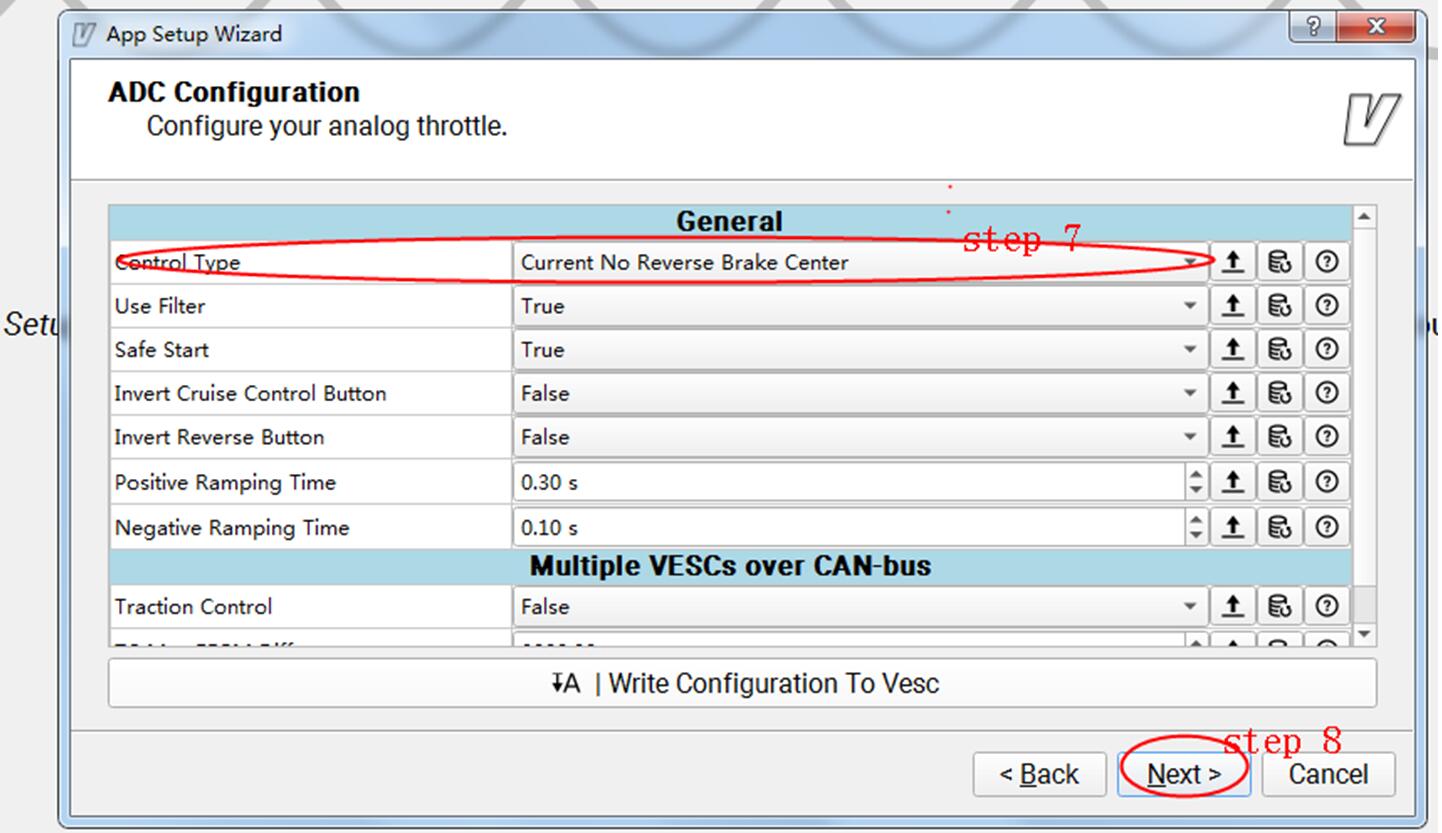The height and width of the screenshot is (833, 1442).
Task: Increase Positive Ramping Time with up arrow
Action: click(1196, 475)
